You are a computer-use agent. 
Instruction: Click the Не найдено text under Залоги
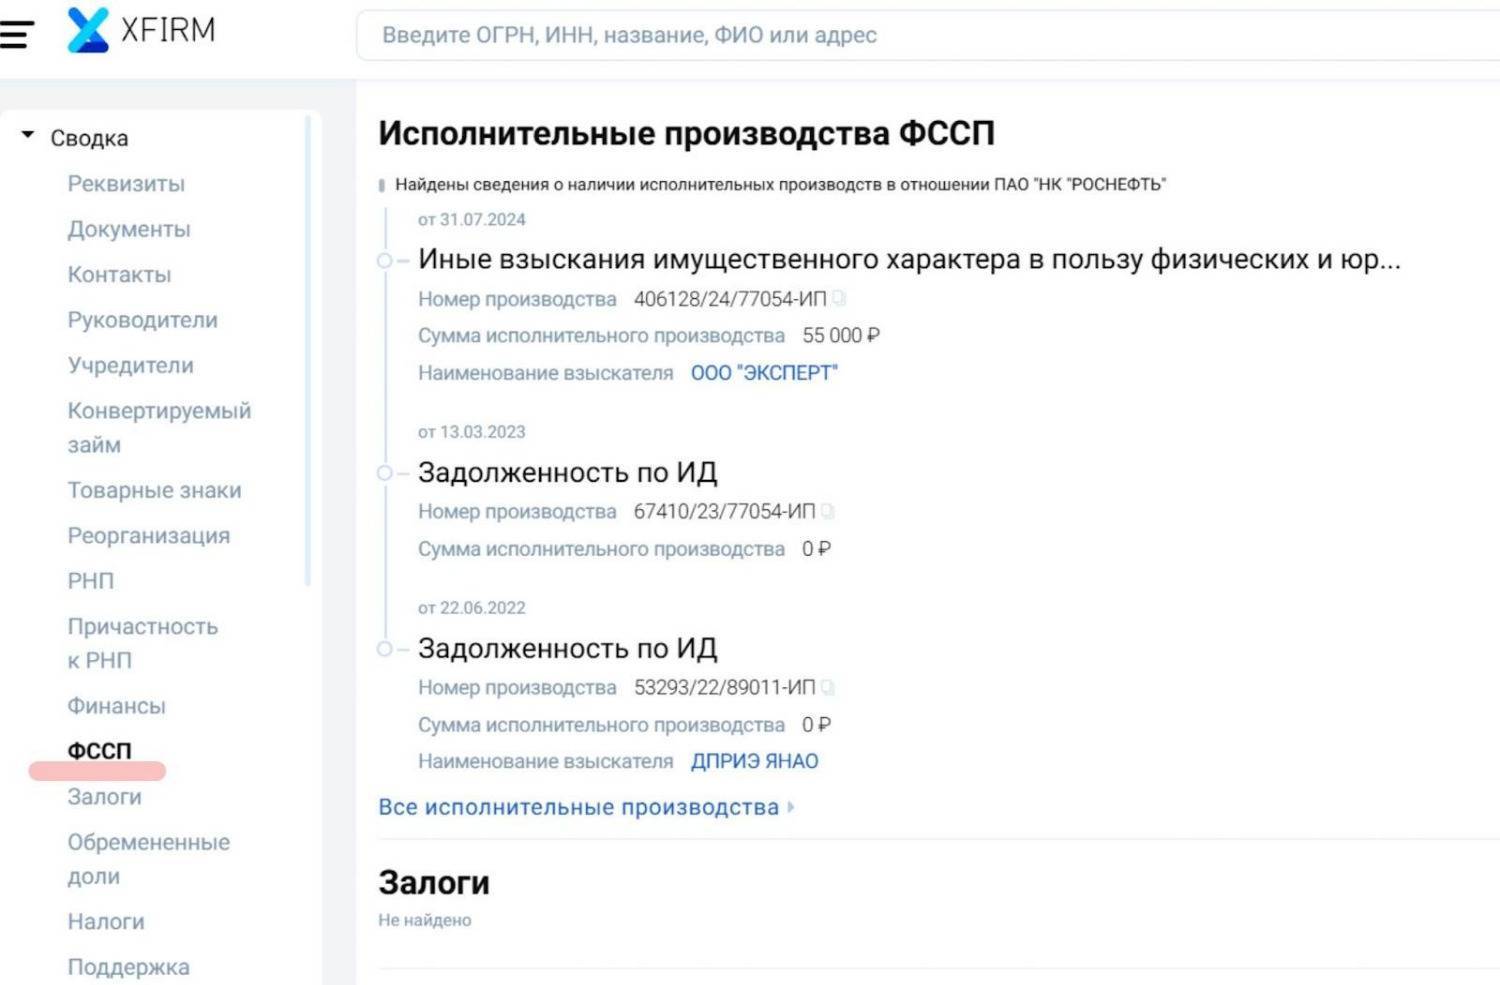(x=424, y=920)
